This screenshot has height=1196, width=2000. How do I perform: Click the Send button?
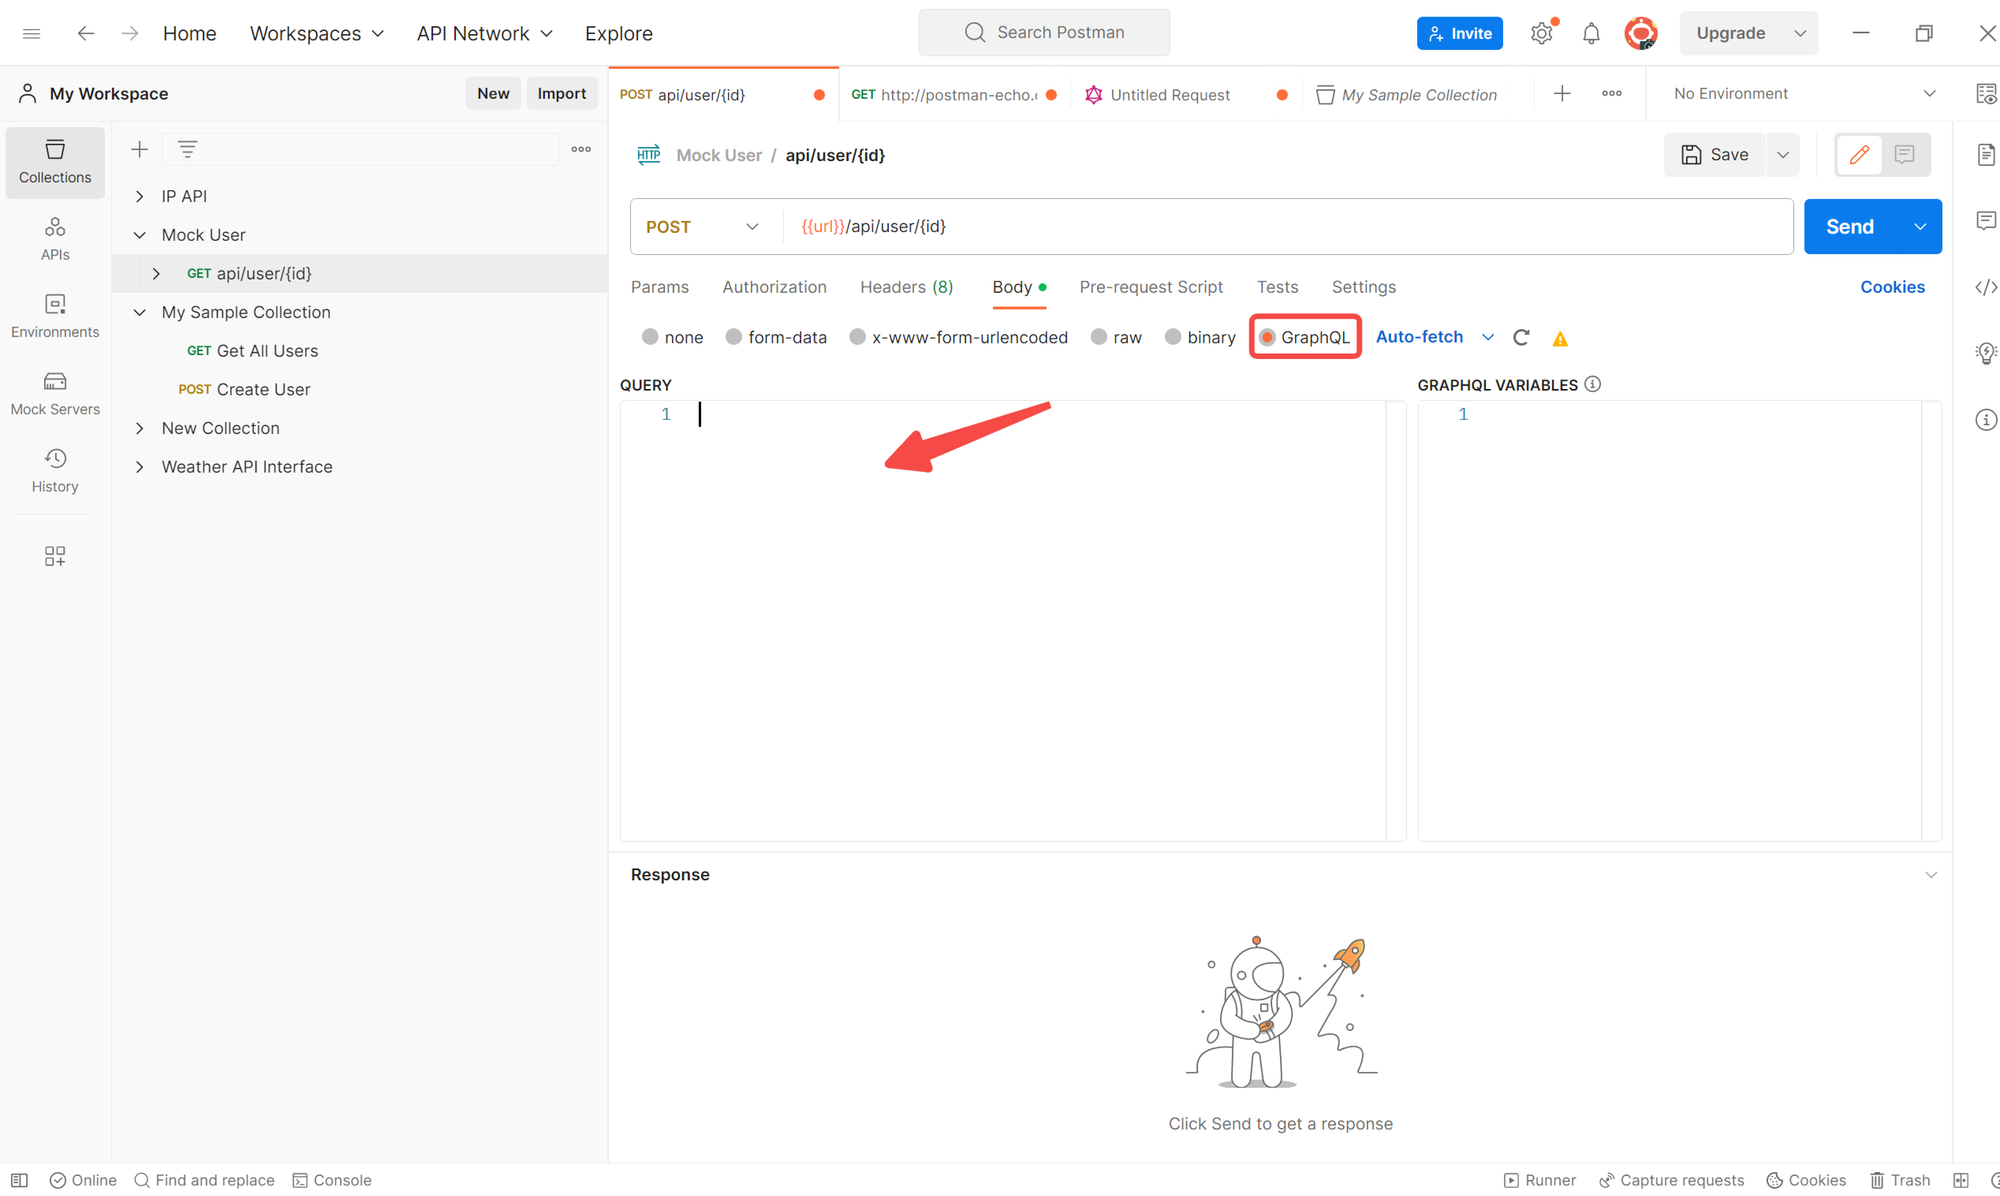tap(1850, 227)
